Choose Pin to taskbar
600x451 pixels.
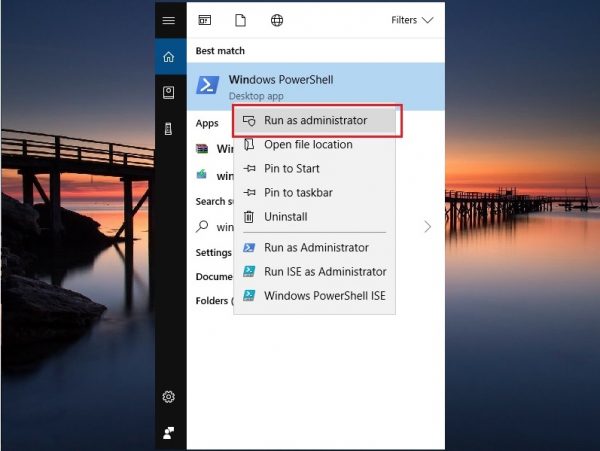315,193
